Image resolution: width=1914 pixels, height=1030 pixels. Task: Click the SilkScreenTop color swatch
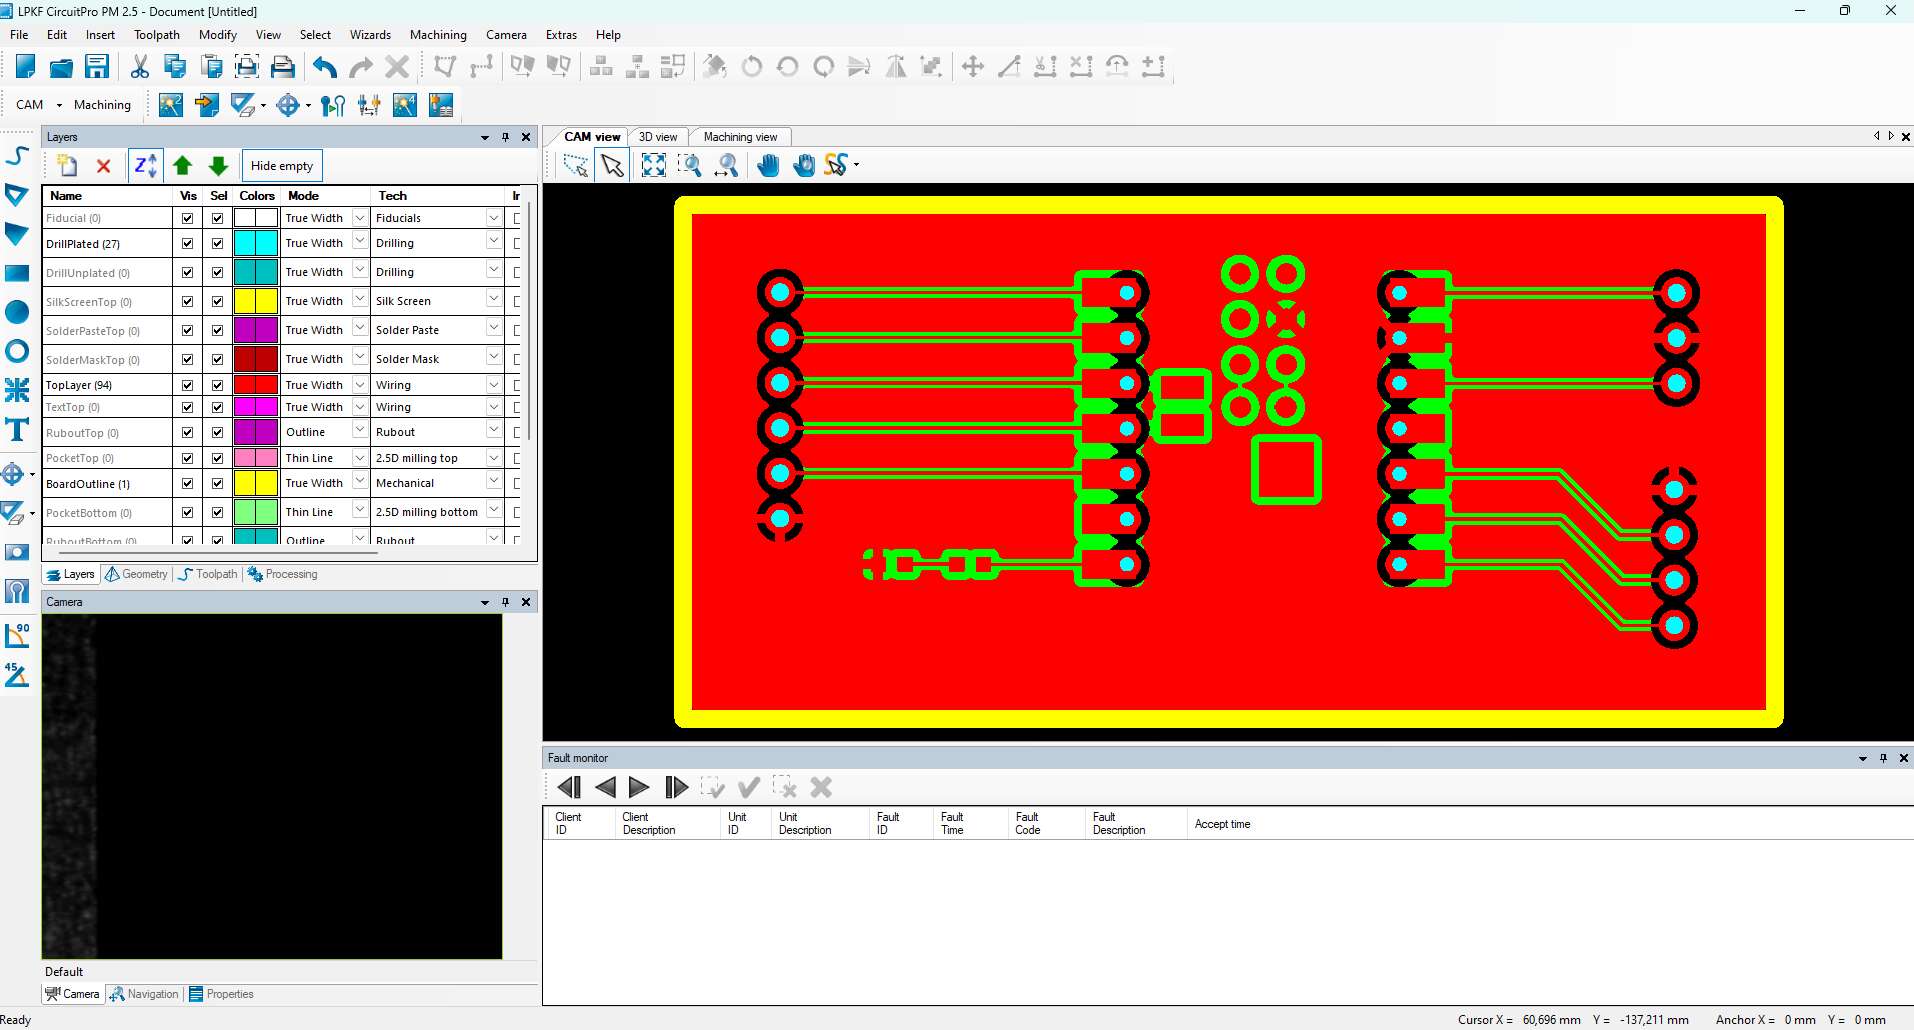[255, 301]
